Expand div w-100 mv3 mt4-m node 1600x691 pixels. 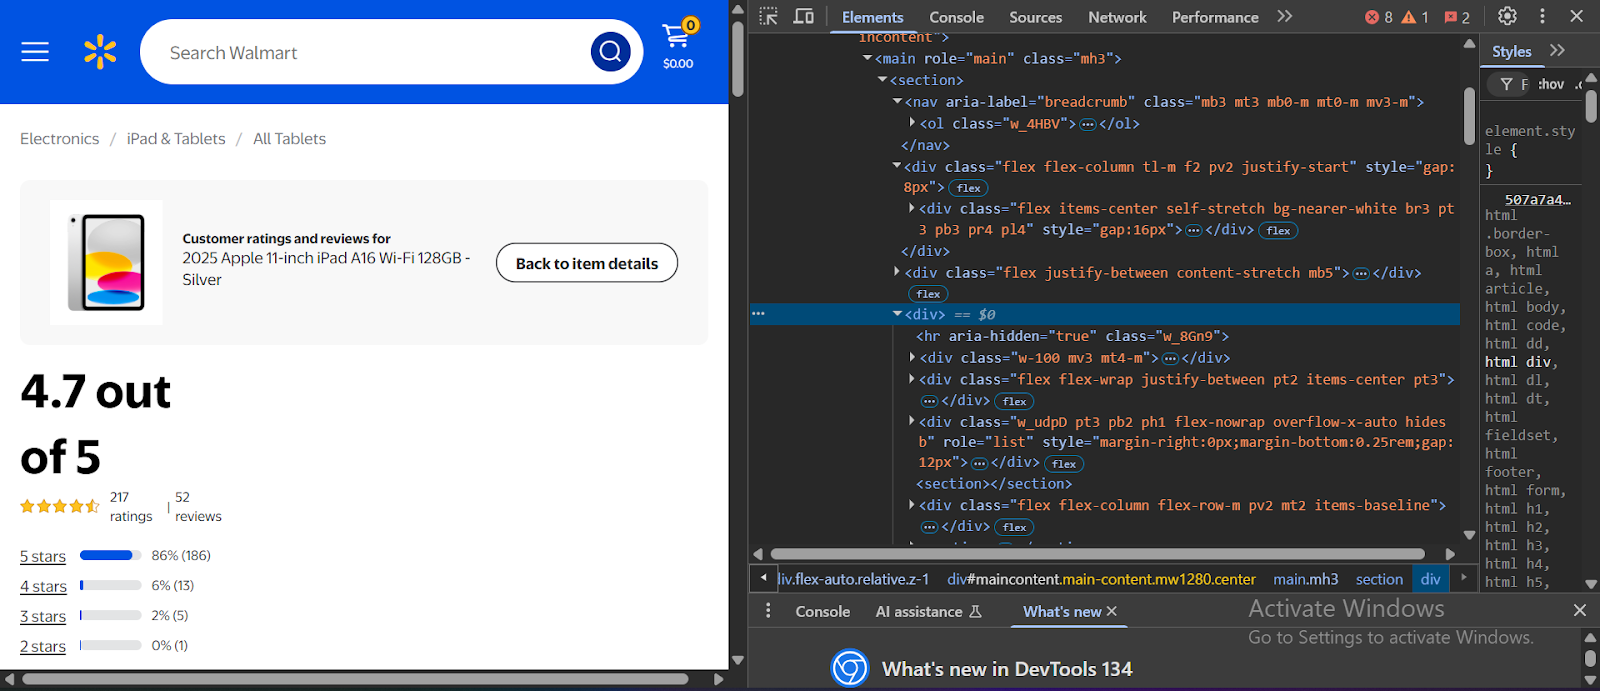pos(912,357)
